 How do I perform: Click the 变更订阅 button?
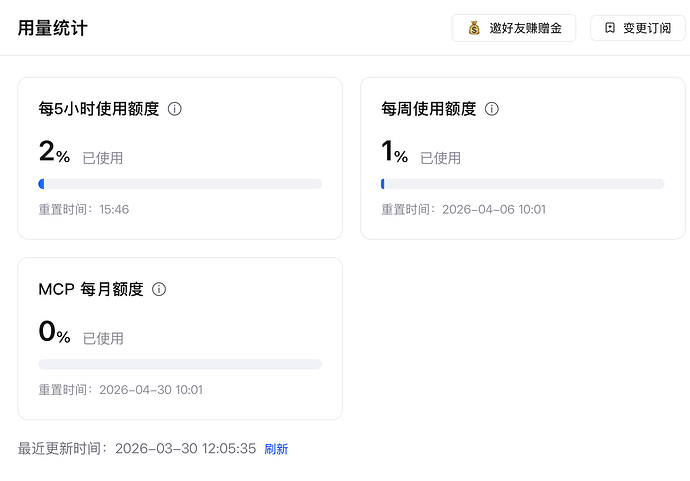(638, 28)
